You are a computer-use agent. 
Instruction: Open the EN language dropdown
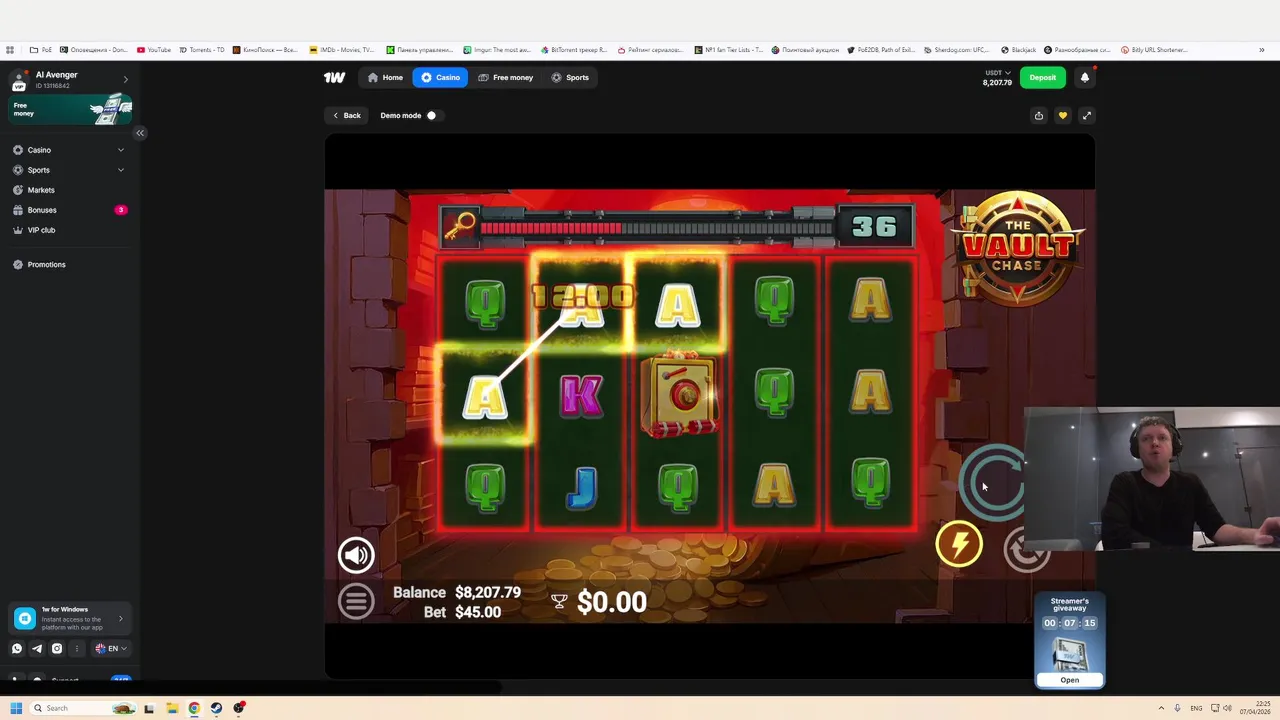pyautogui.click(x=111, y=648)
